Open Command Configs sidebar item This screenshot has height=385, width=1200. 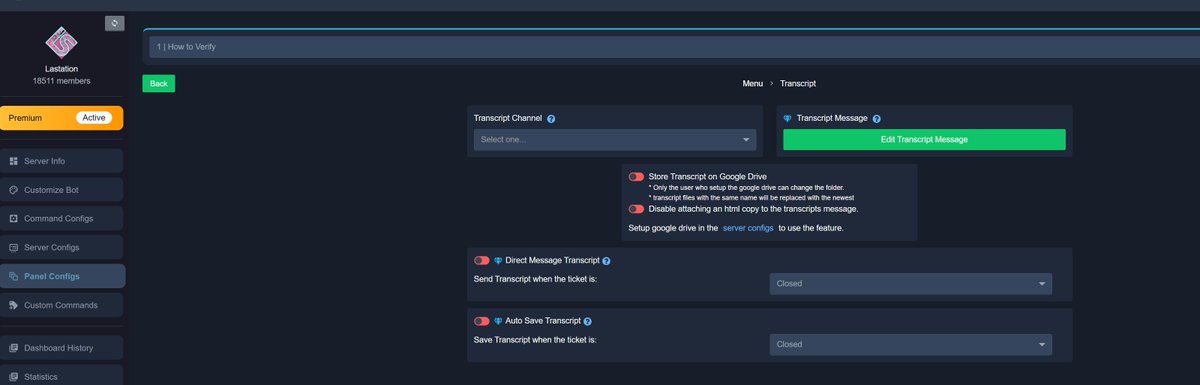pos(62,218)
